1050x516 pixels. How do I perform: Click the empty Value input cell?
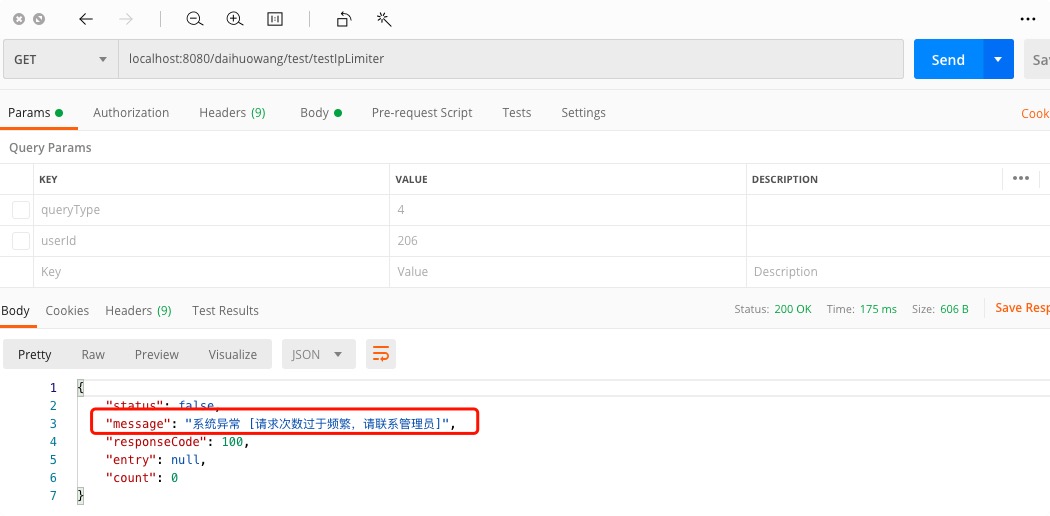(x=568, y=272)
